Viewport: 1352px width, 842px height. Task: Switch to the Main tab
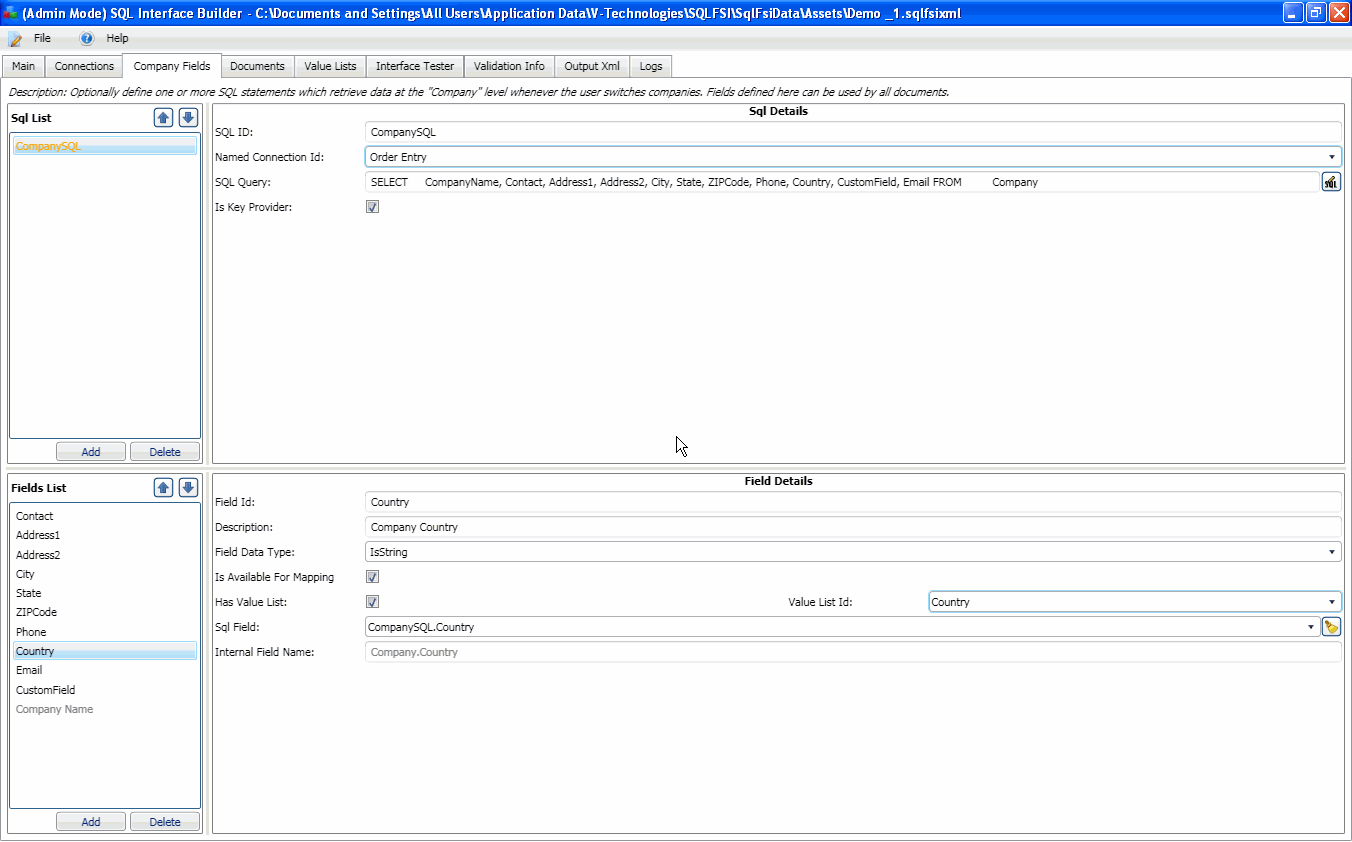24,67
